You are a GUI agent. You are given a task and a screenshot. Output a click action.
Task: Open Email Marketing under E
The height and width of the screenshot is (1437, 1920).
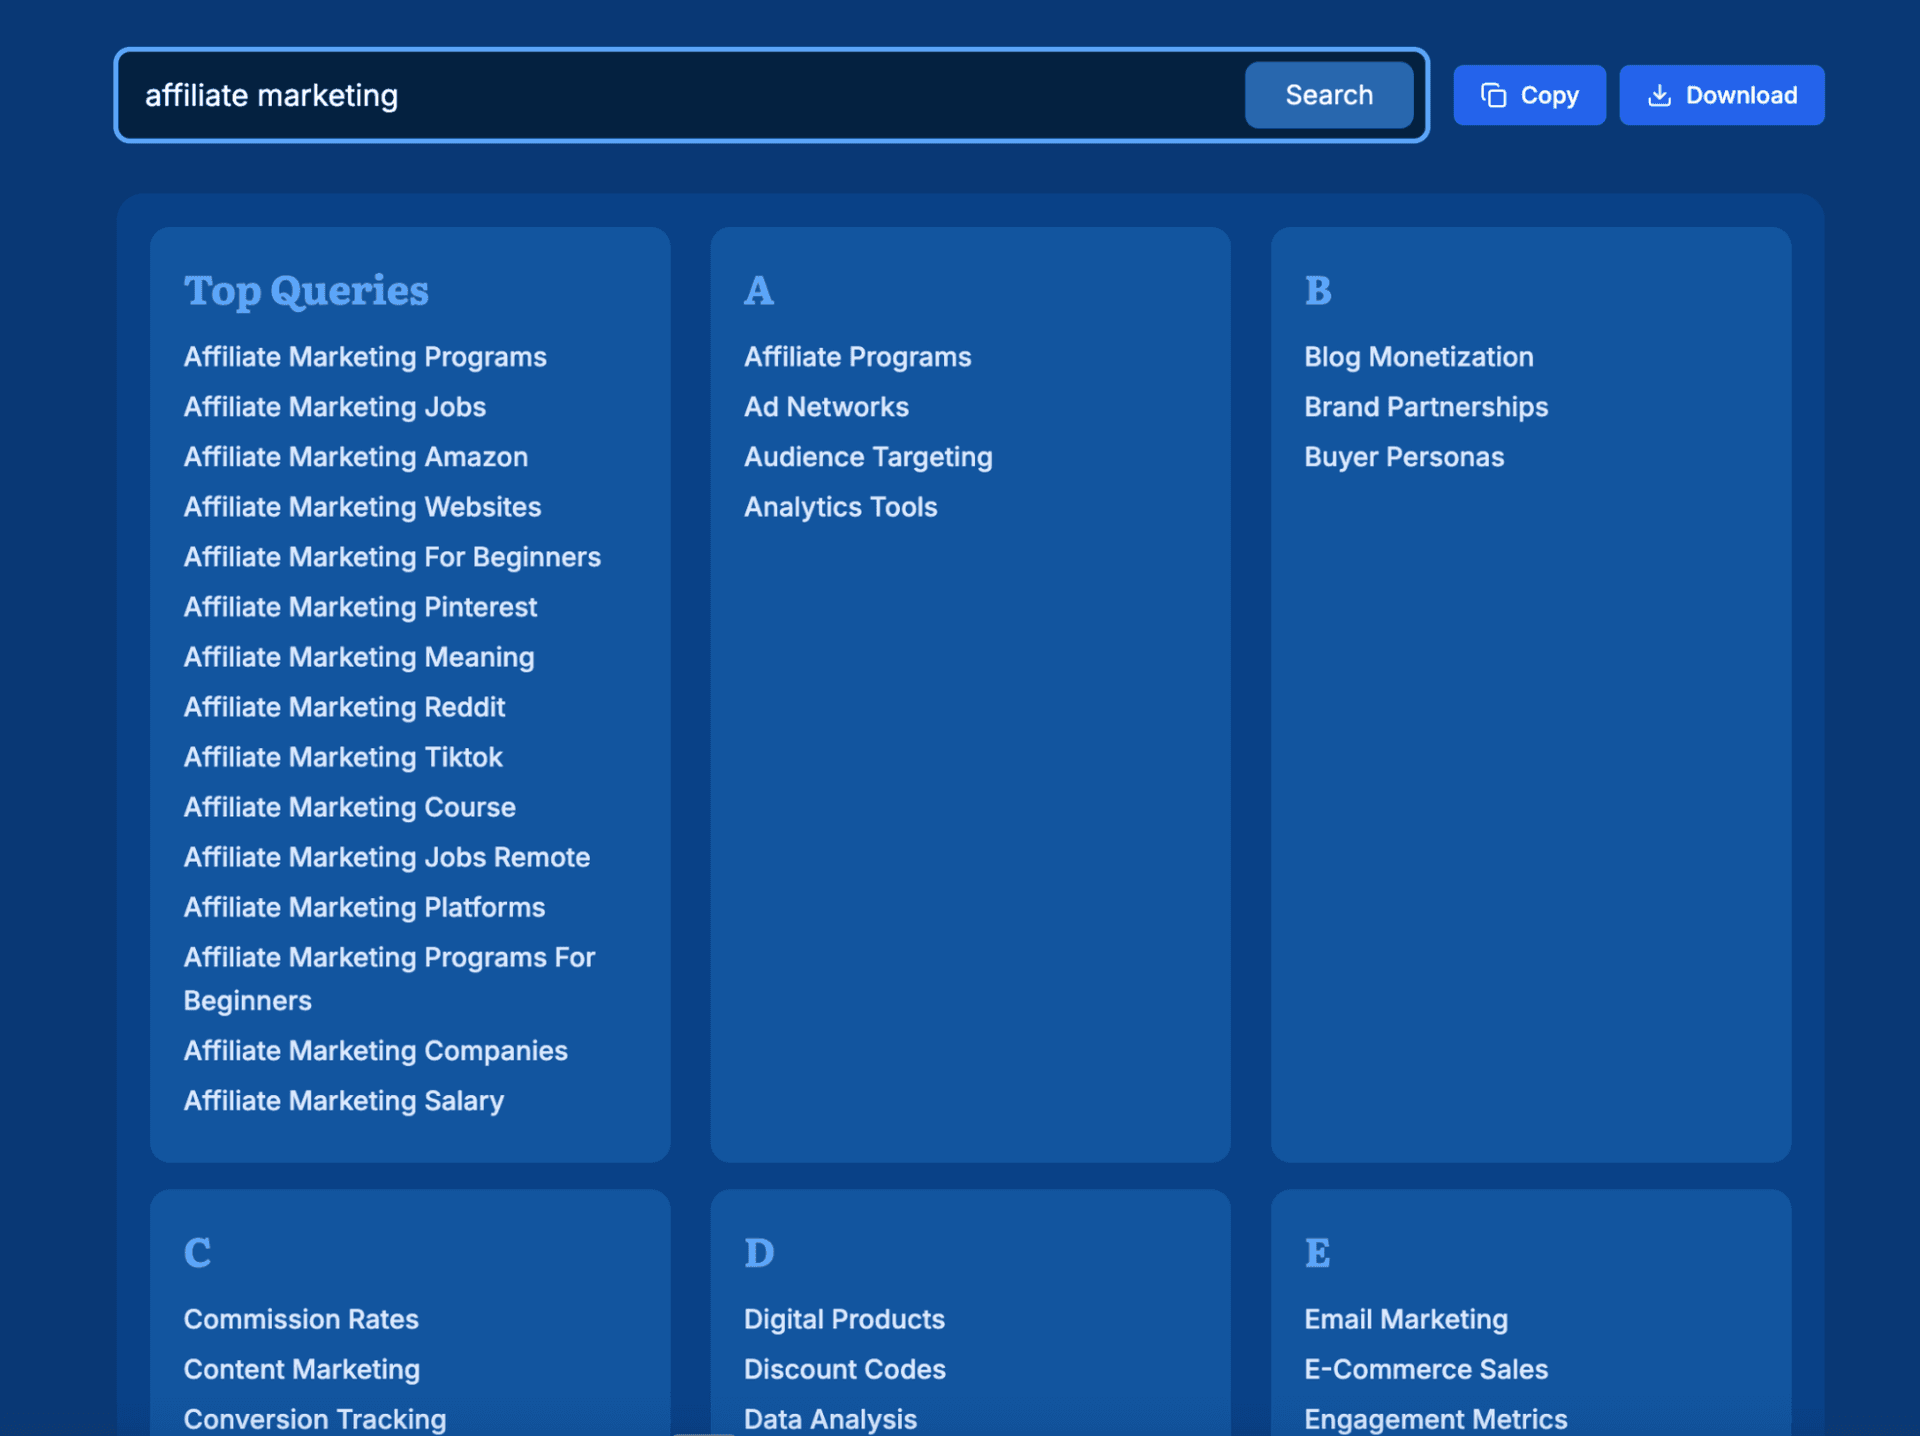point(1405,1319)
